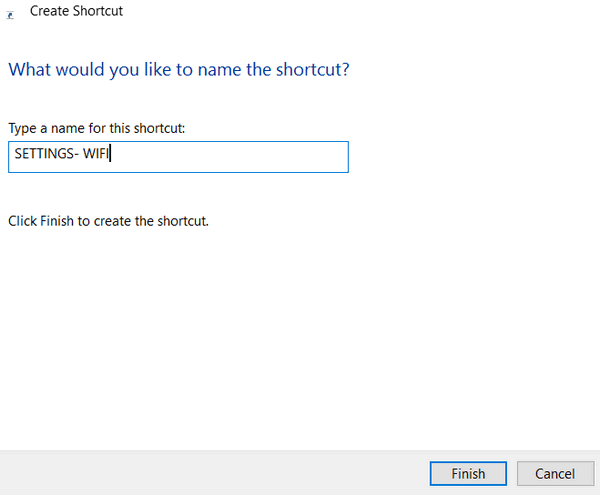Screen dimensions: 600x495
Task: Click the word shortcut? ending the blue heading
Action: 313,70
